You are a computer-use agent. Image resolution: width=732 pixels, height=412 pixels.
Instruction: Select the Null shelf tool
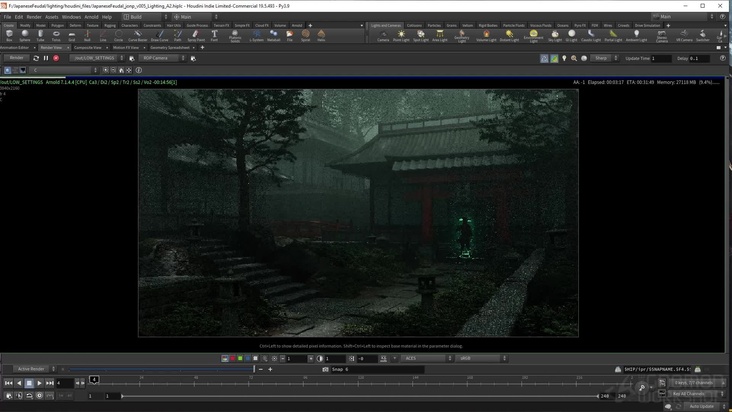point(87,35)
